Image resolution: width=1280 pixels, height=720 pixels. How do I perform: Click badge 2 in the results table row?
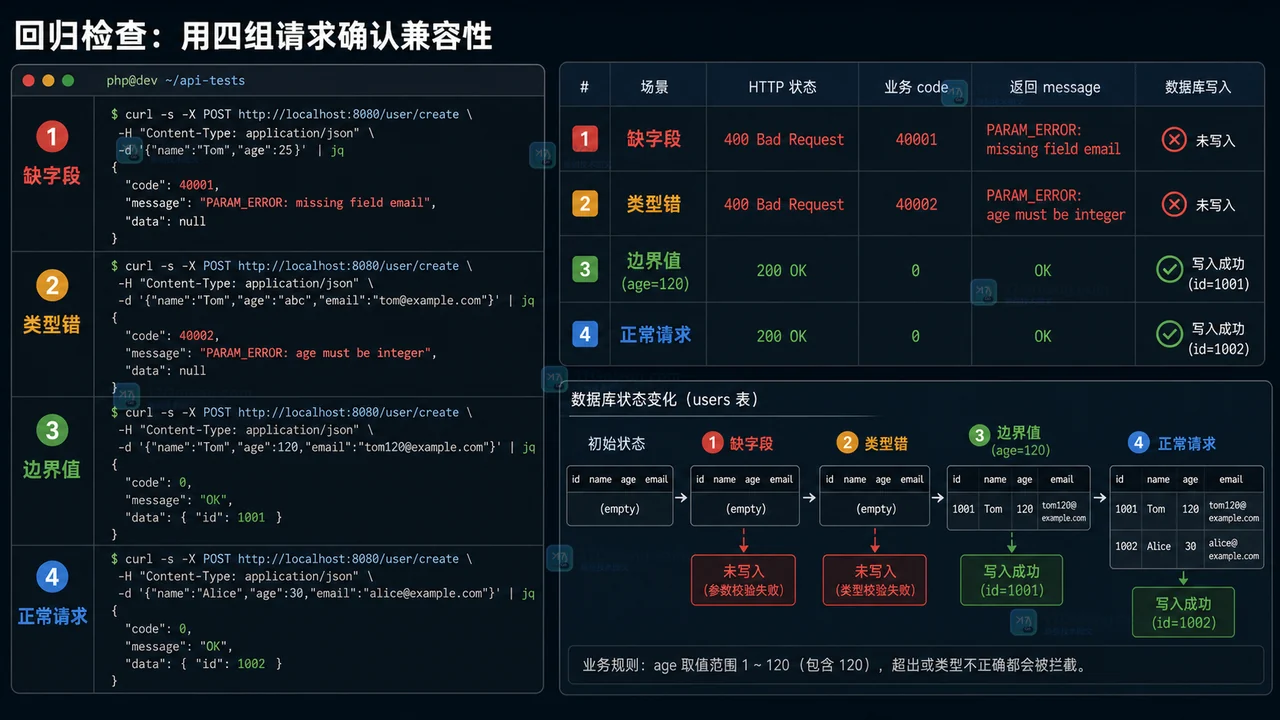585,204
